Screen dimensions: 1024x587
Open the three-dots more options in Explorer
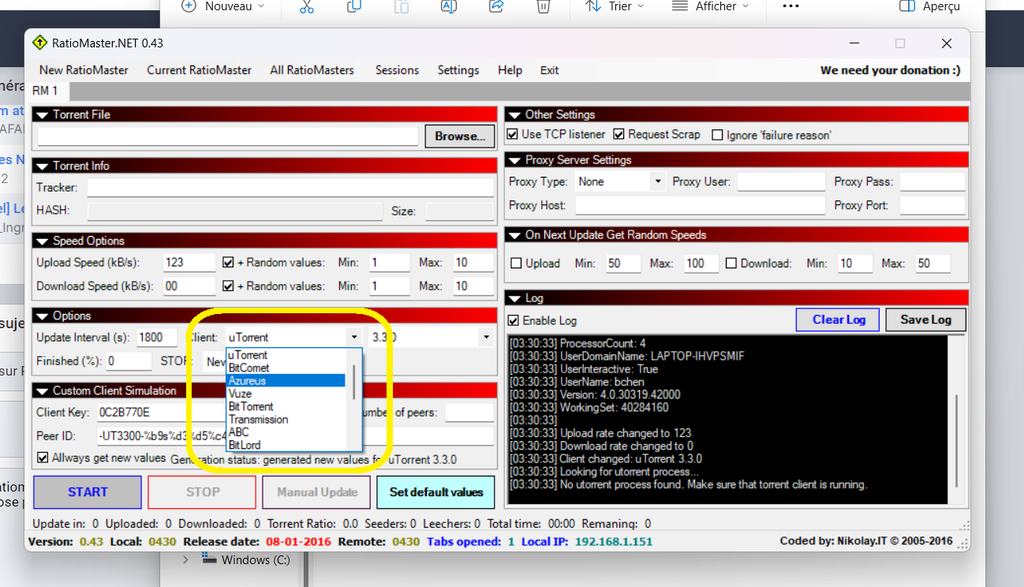790,7
